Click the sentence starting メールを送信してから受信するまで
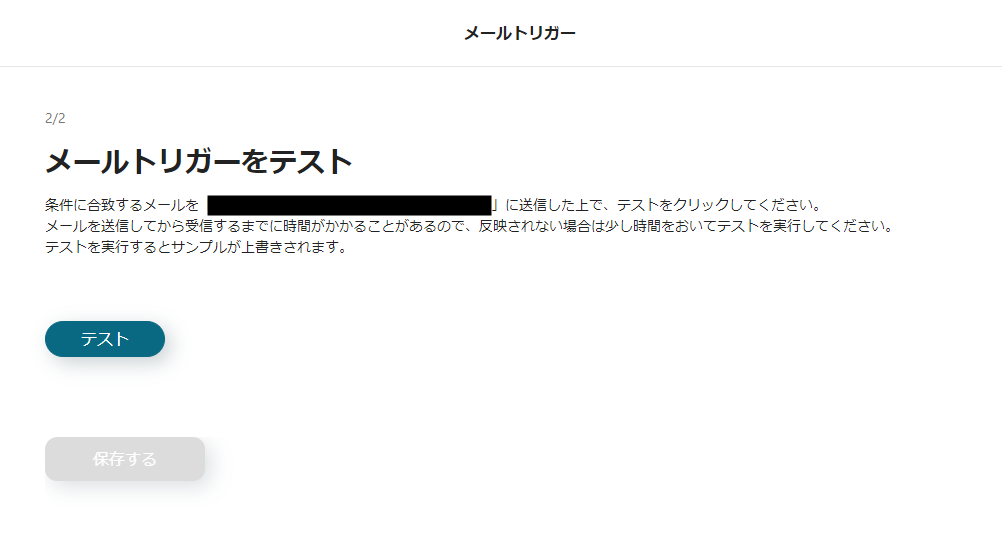The height and width of the screenshot is (542, 1002). coord(468,226)
